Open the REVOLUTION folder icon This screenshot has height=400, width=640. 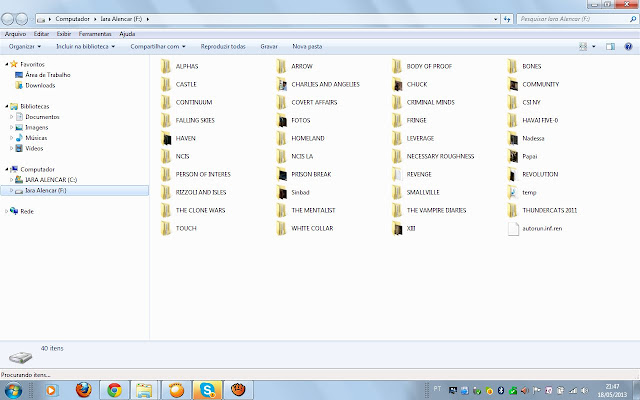(513, 174)
